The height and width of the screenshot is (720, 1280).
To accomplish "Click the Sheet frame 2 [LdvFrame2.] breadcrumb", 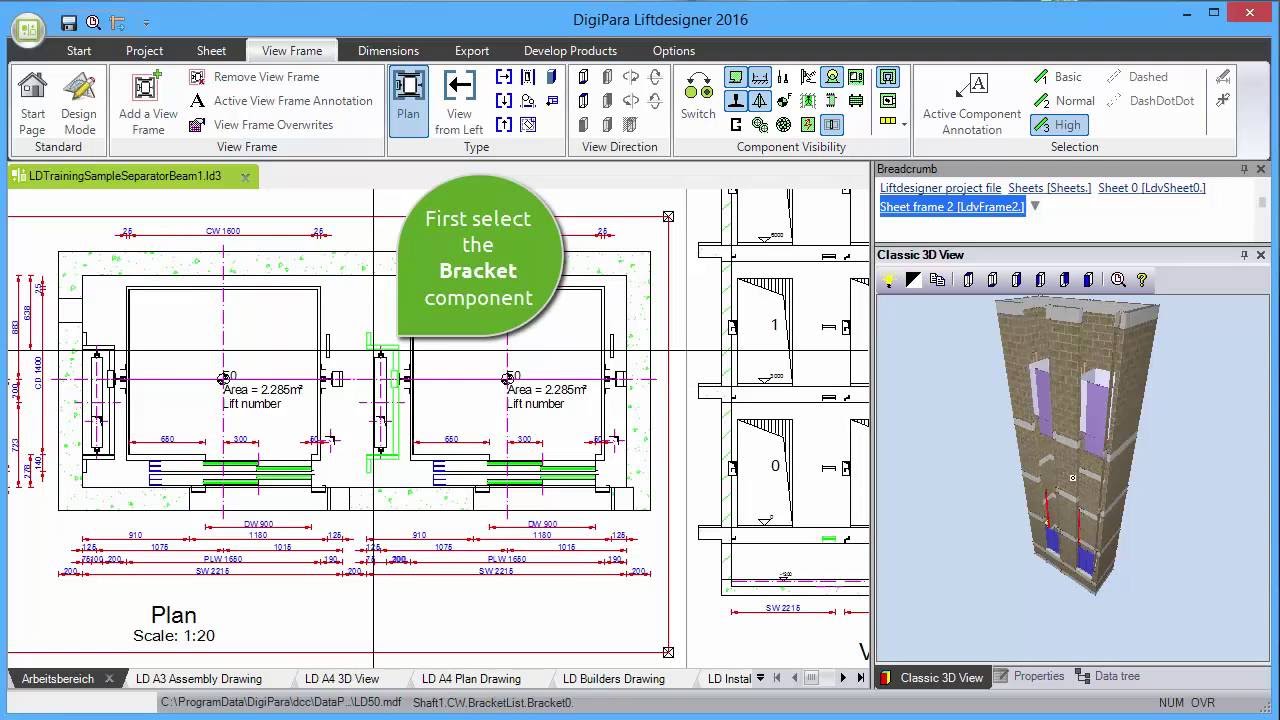I will pyautogui.click(x=952, y=206).
